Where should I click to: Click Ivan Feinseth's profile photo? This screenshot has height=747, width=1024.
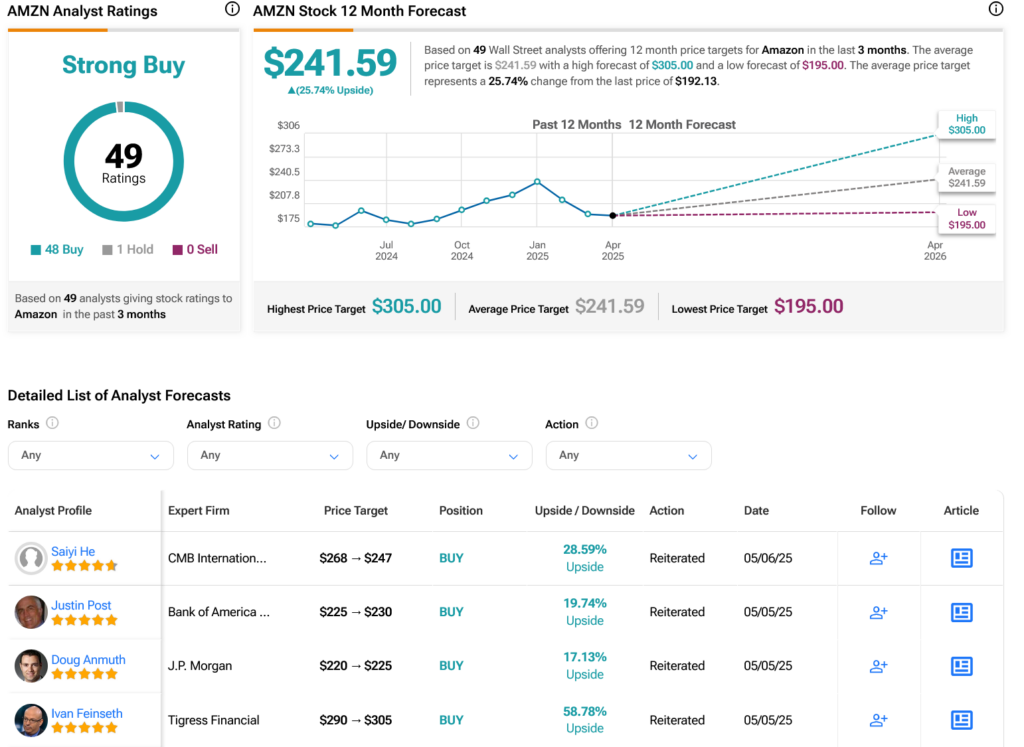click(31, 720)
